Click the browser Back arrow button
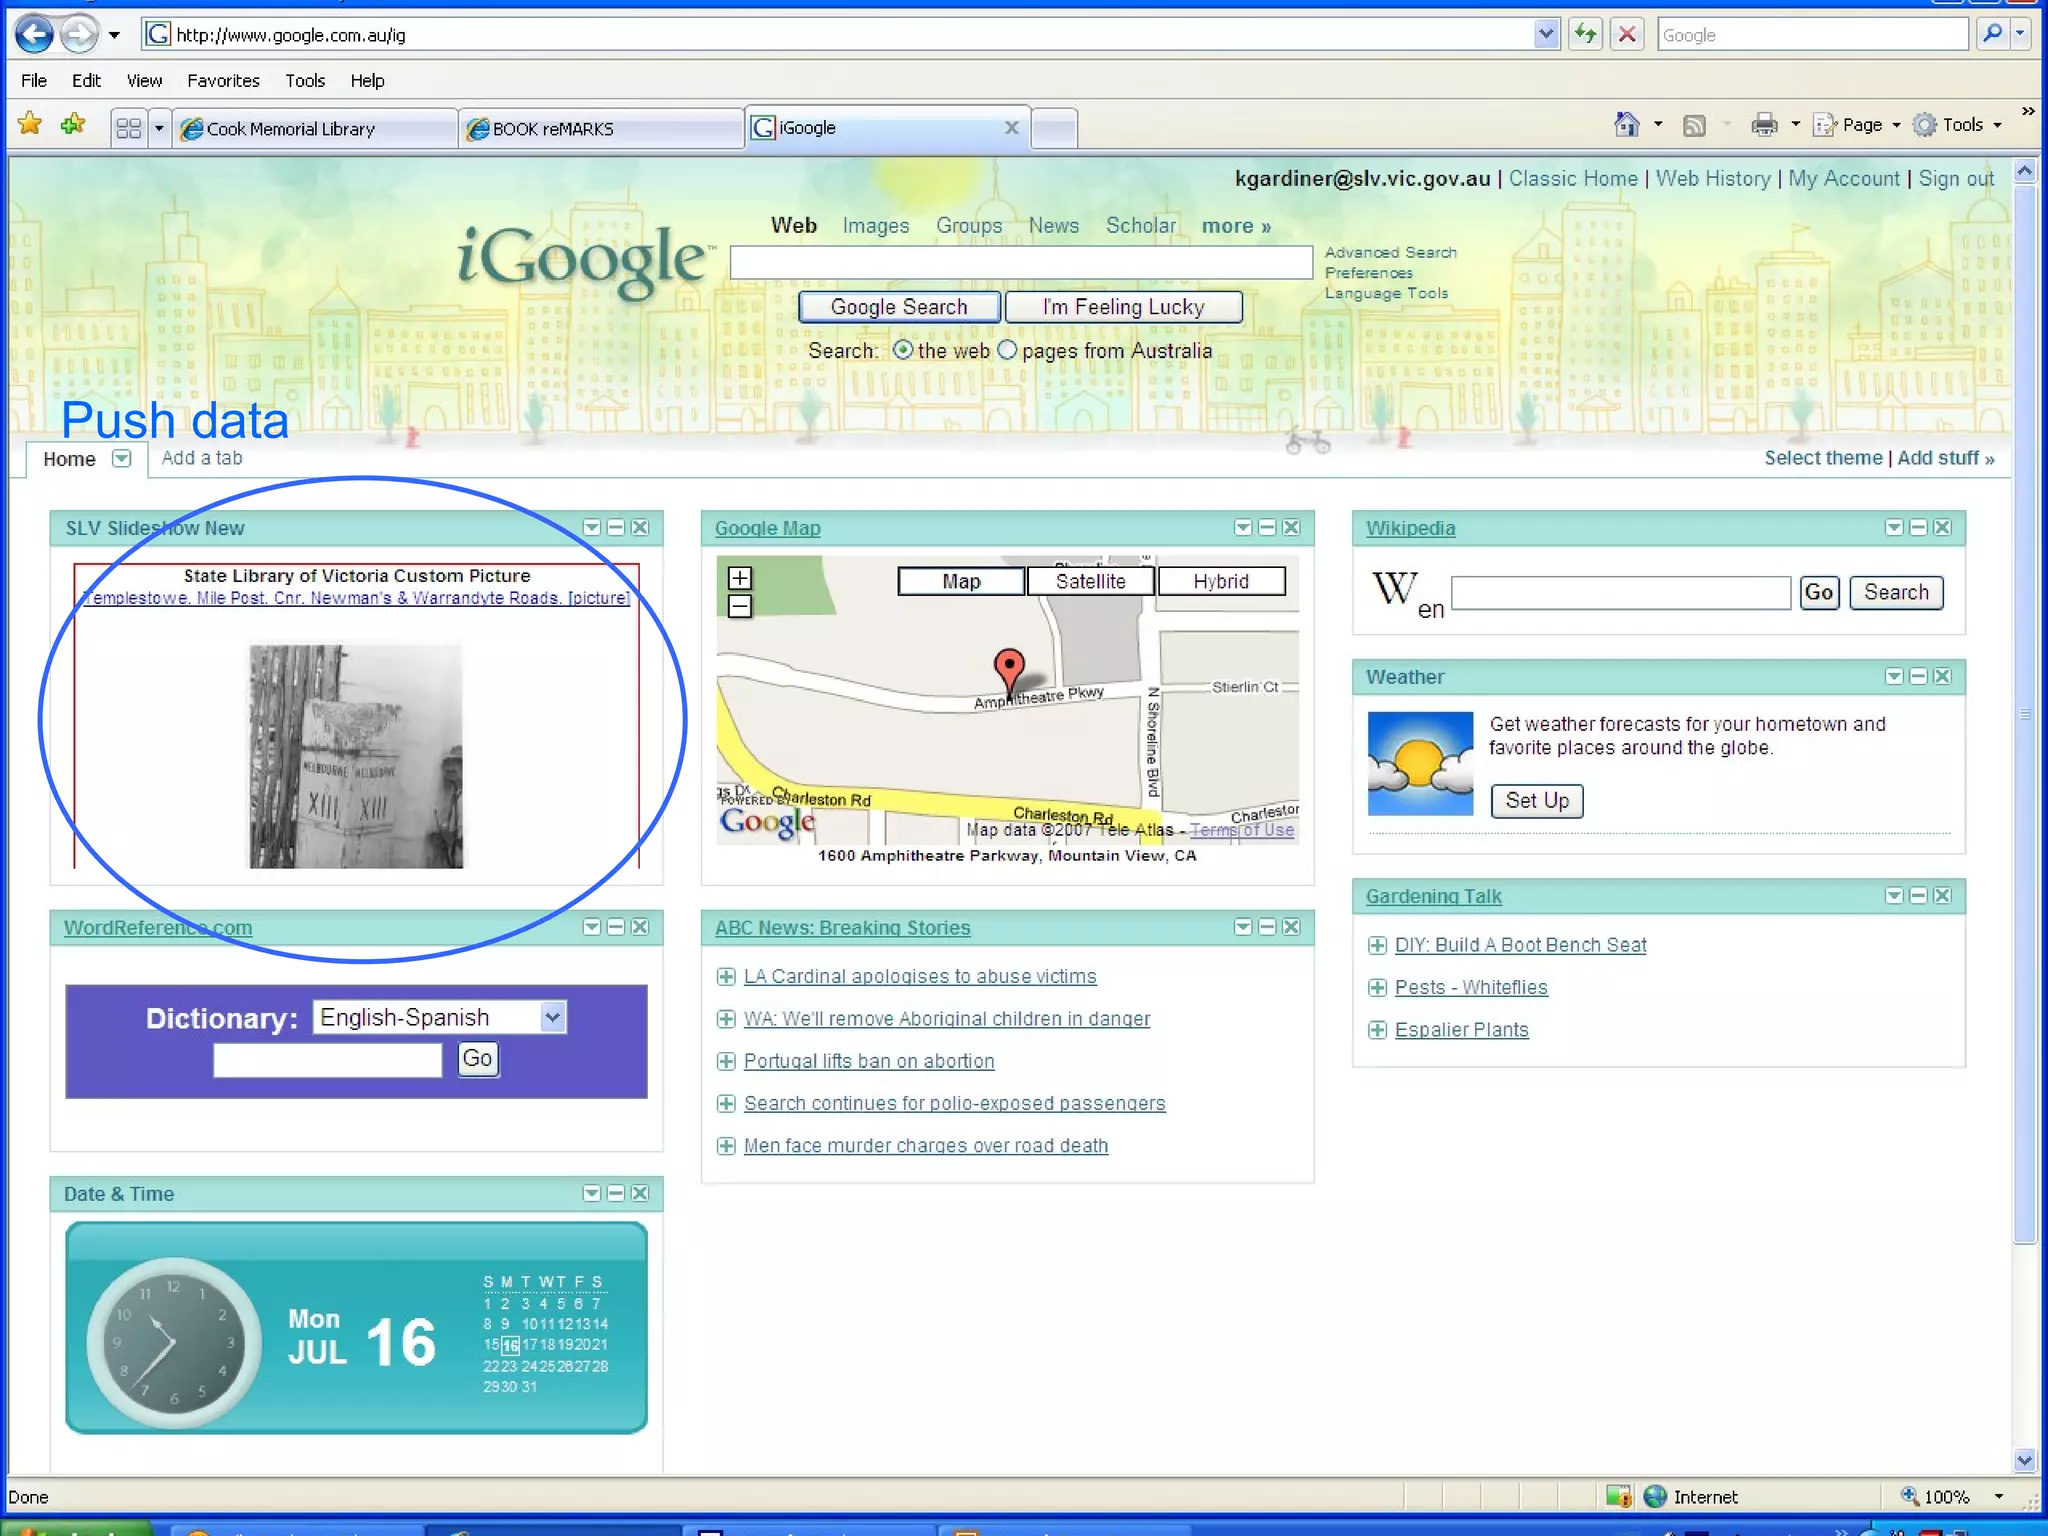Viewport: 2048px width, 1536px height. point(35,35)
